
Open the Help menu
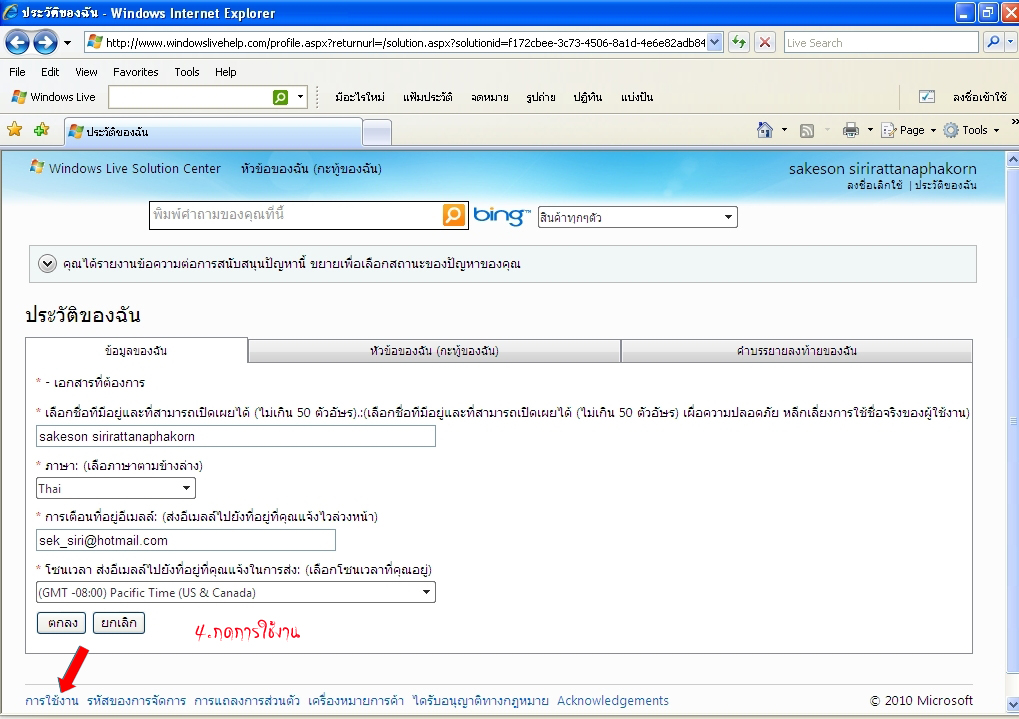click(x=226, y=72)
